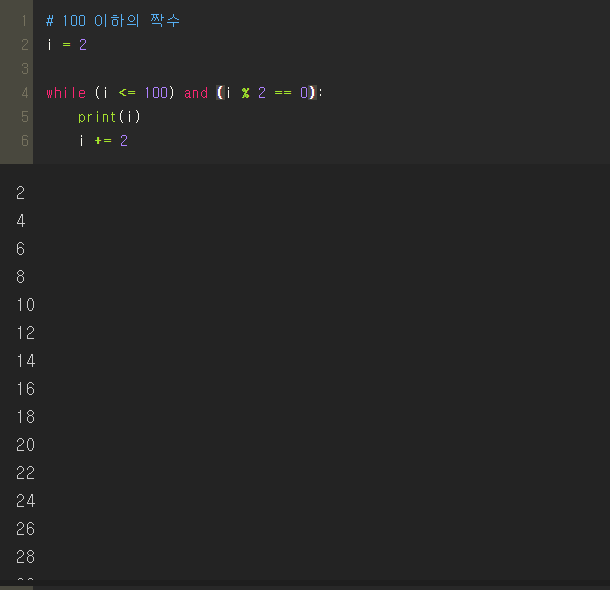Click the '%' modulo operator
The width and height of the screenshot is (610, 590).
pyautogui.click(x=245, y=93)
